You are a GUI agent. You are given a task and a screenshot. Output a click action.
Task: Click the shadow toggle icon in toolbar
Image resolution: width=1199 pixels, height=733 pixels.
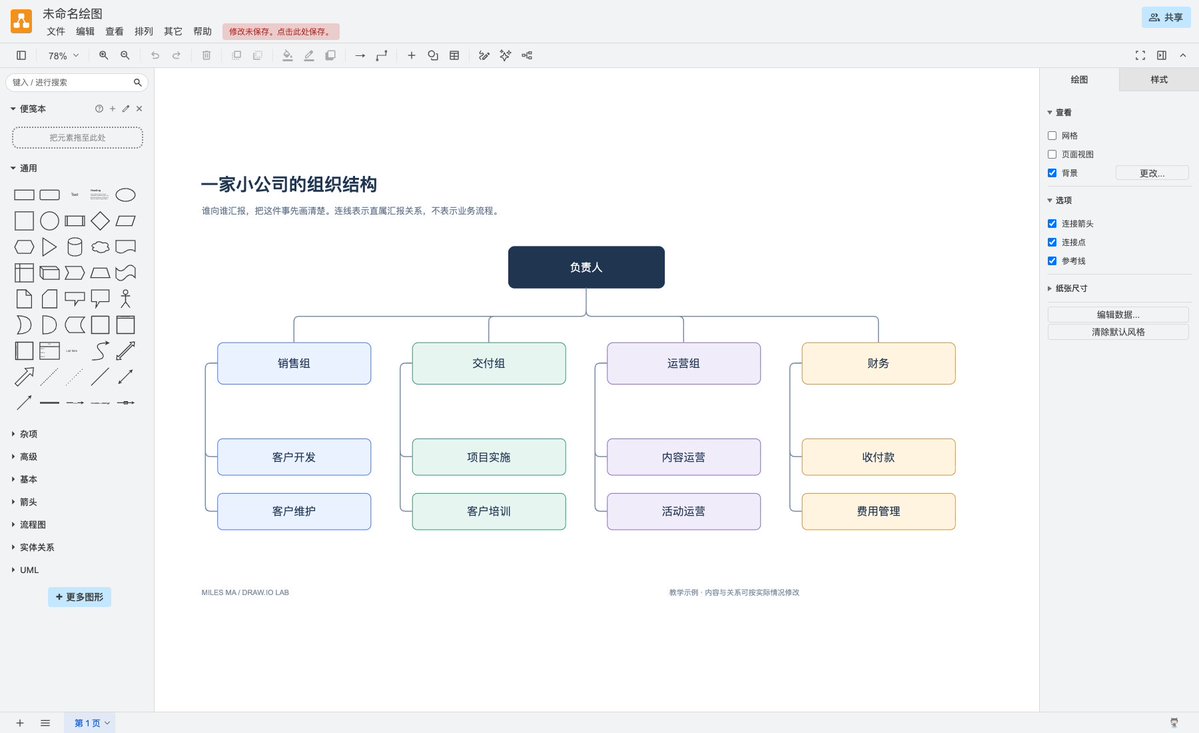330,56
